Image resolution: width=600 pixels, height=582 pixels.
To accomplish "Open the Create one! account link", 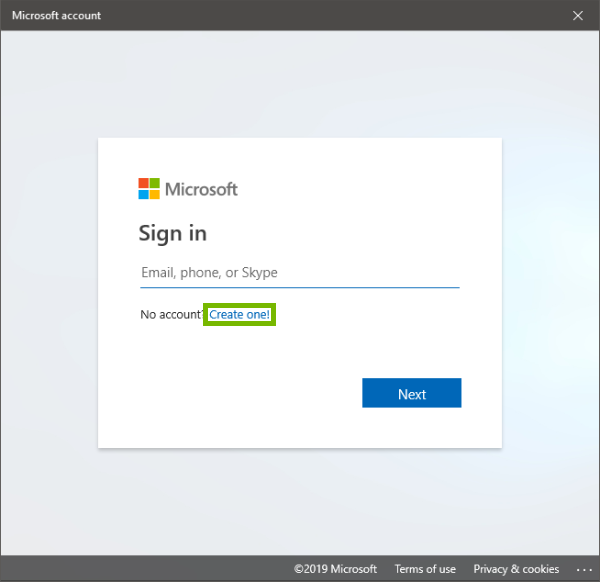I will pyautogui.click(x=239, y=315).
